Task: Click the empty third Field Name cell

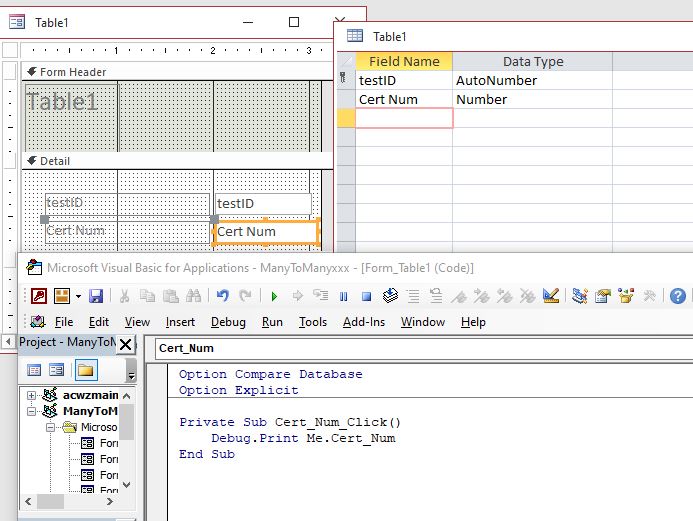Action: (x=404, y=118)
